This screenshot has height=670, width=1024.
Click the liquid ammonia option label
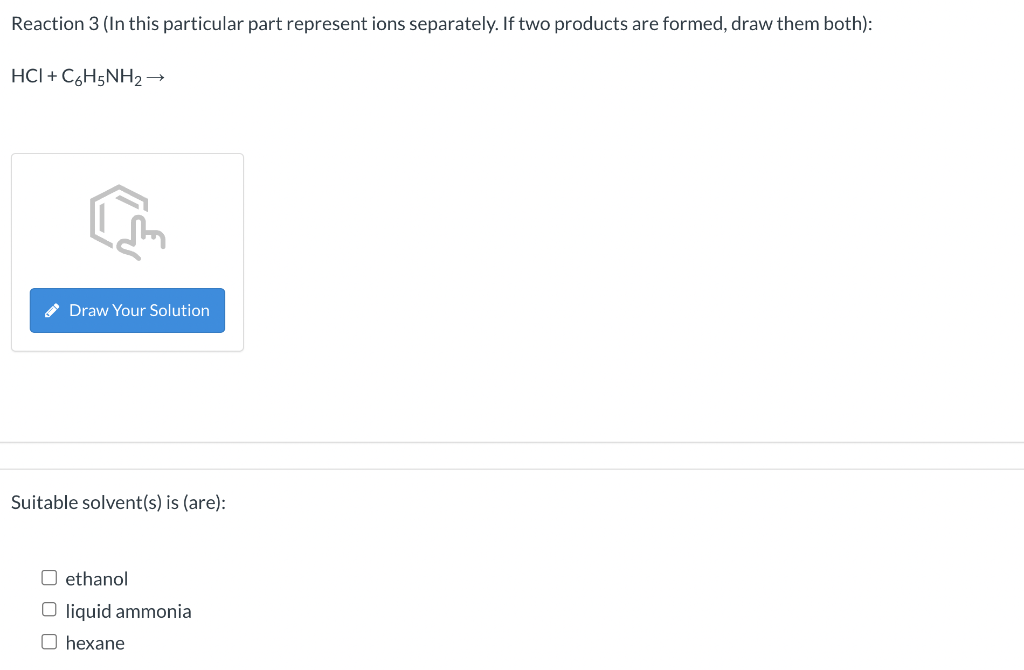click(128, 611)
